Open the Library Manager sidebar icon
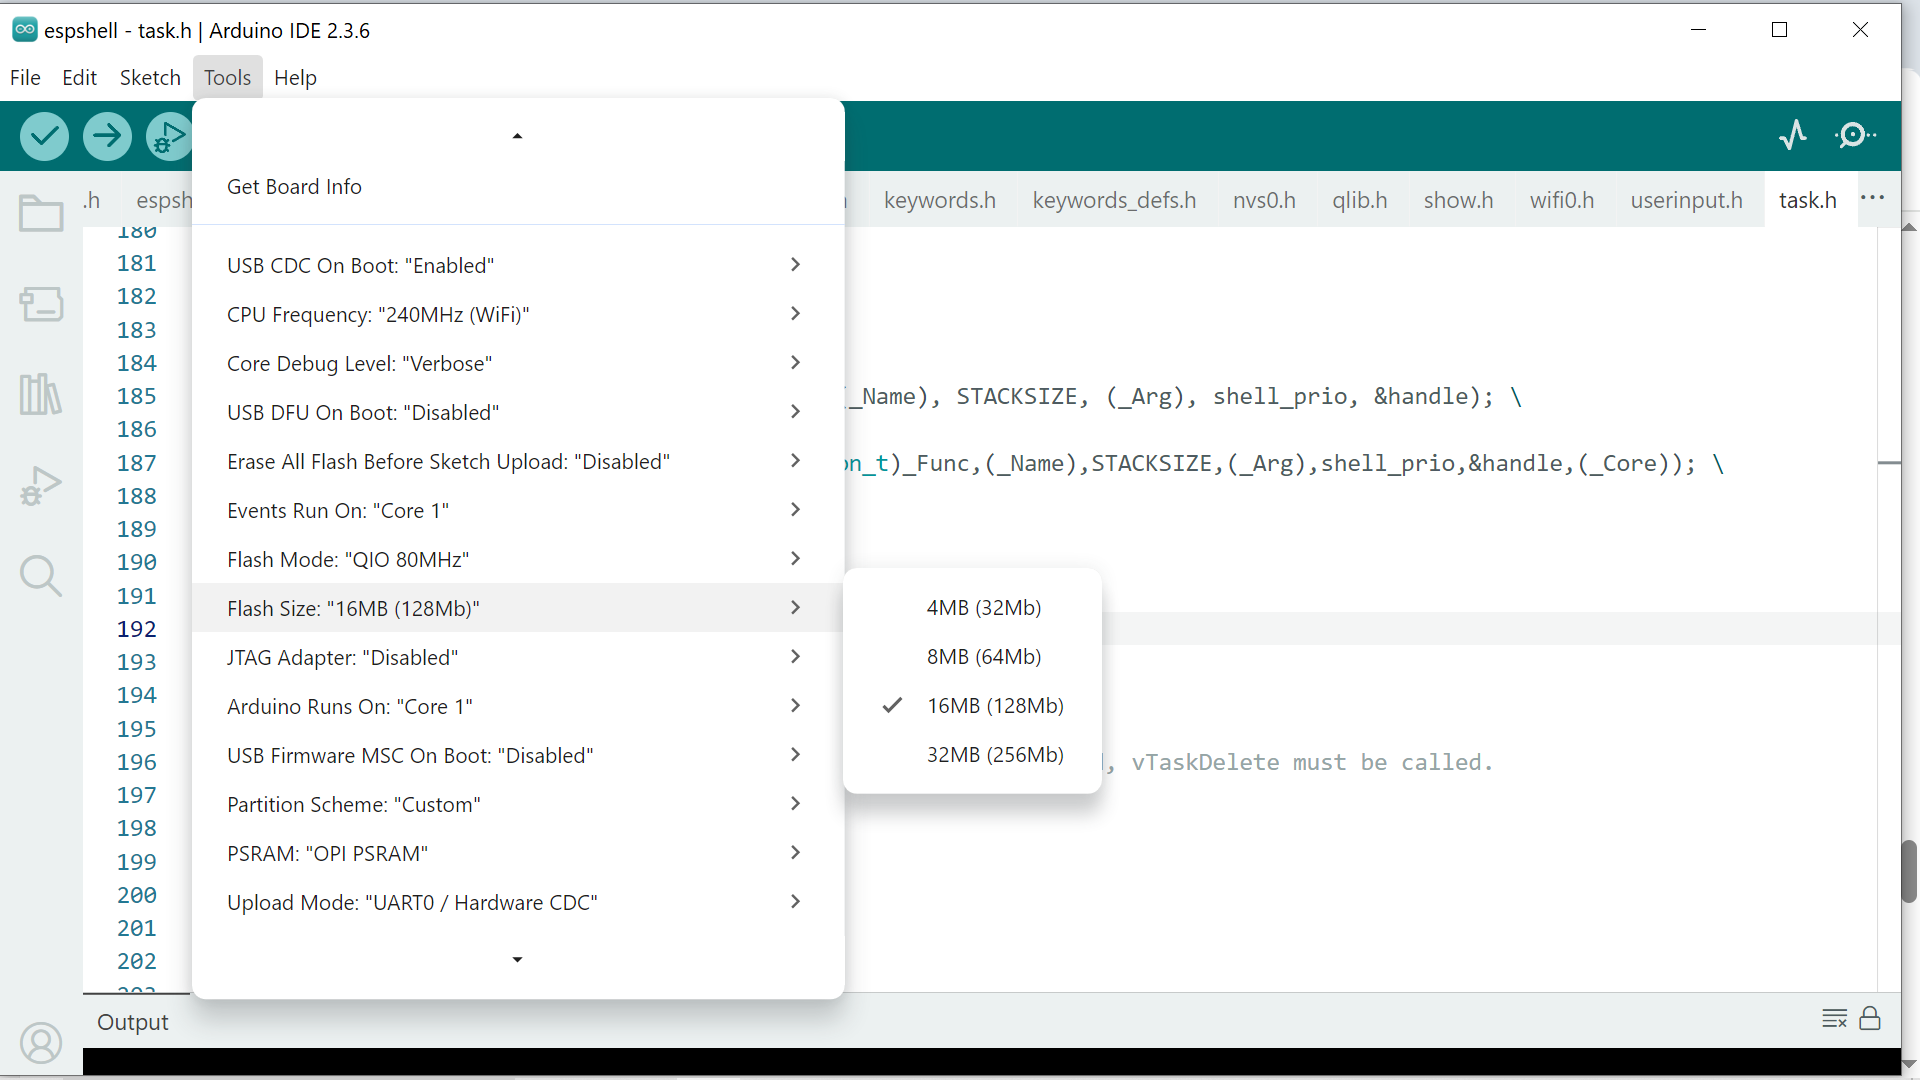This screenshot has width=1920, height=1080. pyautogui.click(x=41, y=394)
